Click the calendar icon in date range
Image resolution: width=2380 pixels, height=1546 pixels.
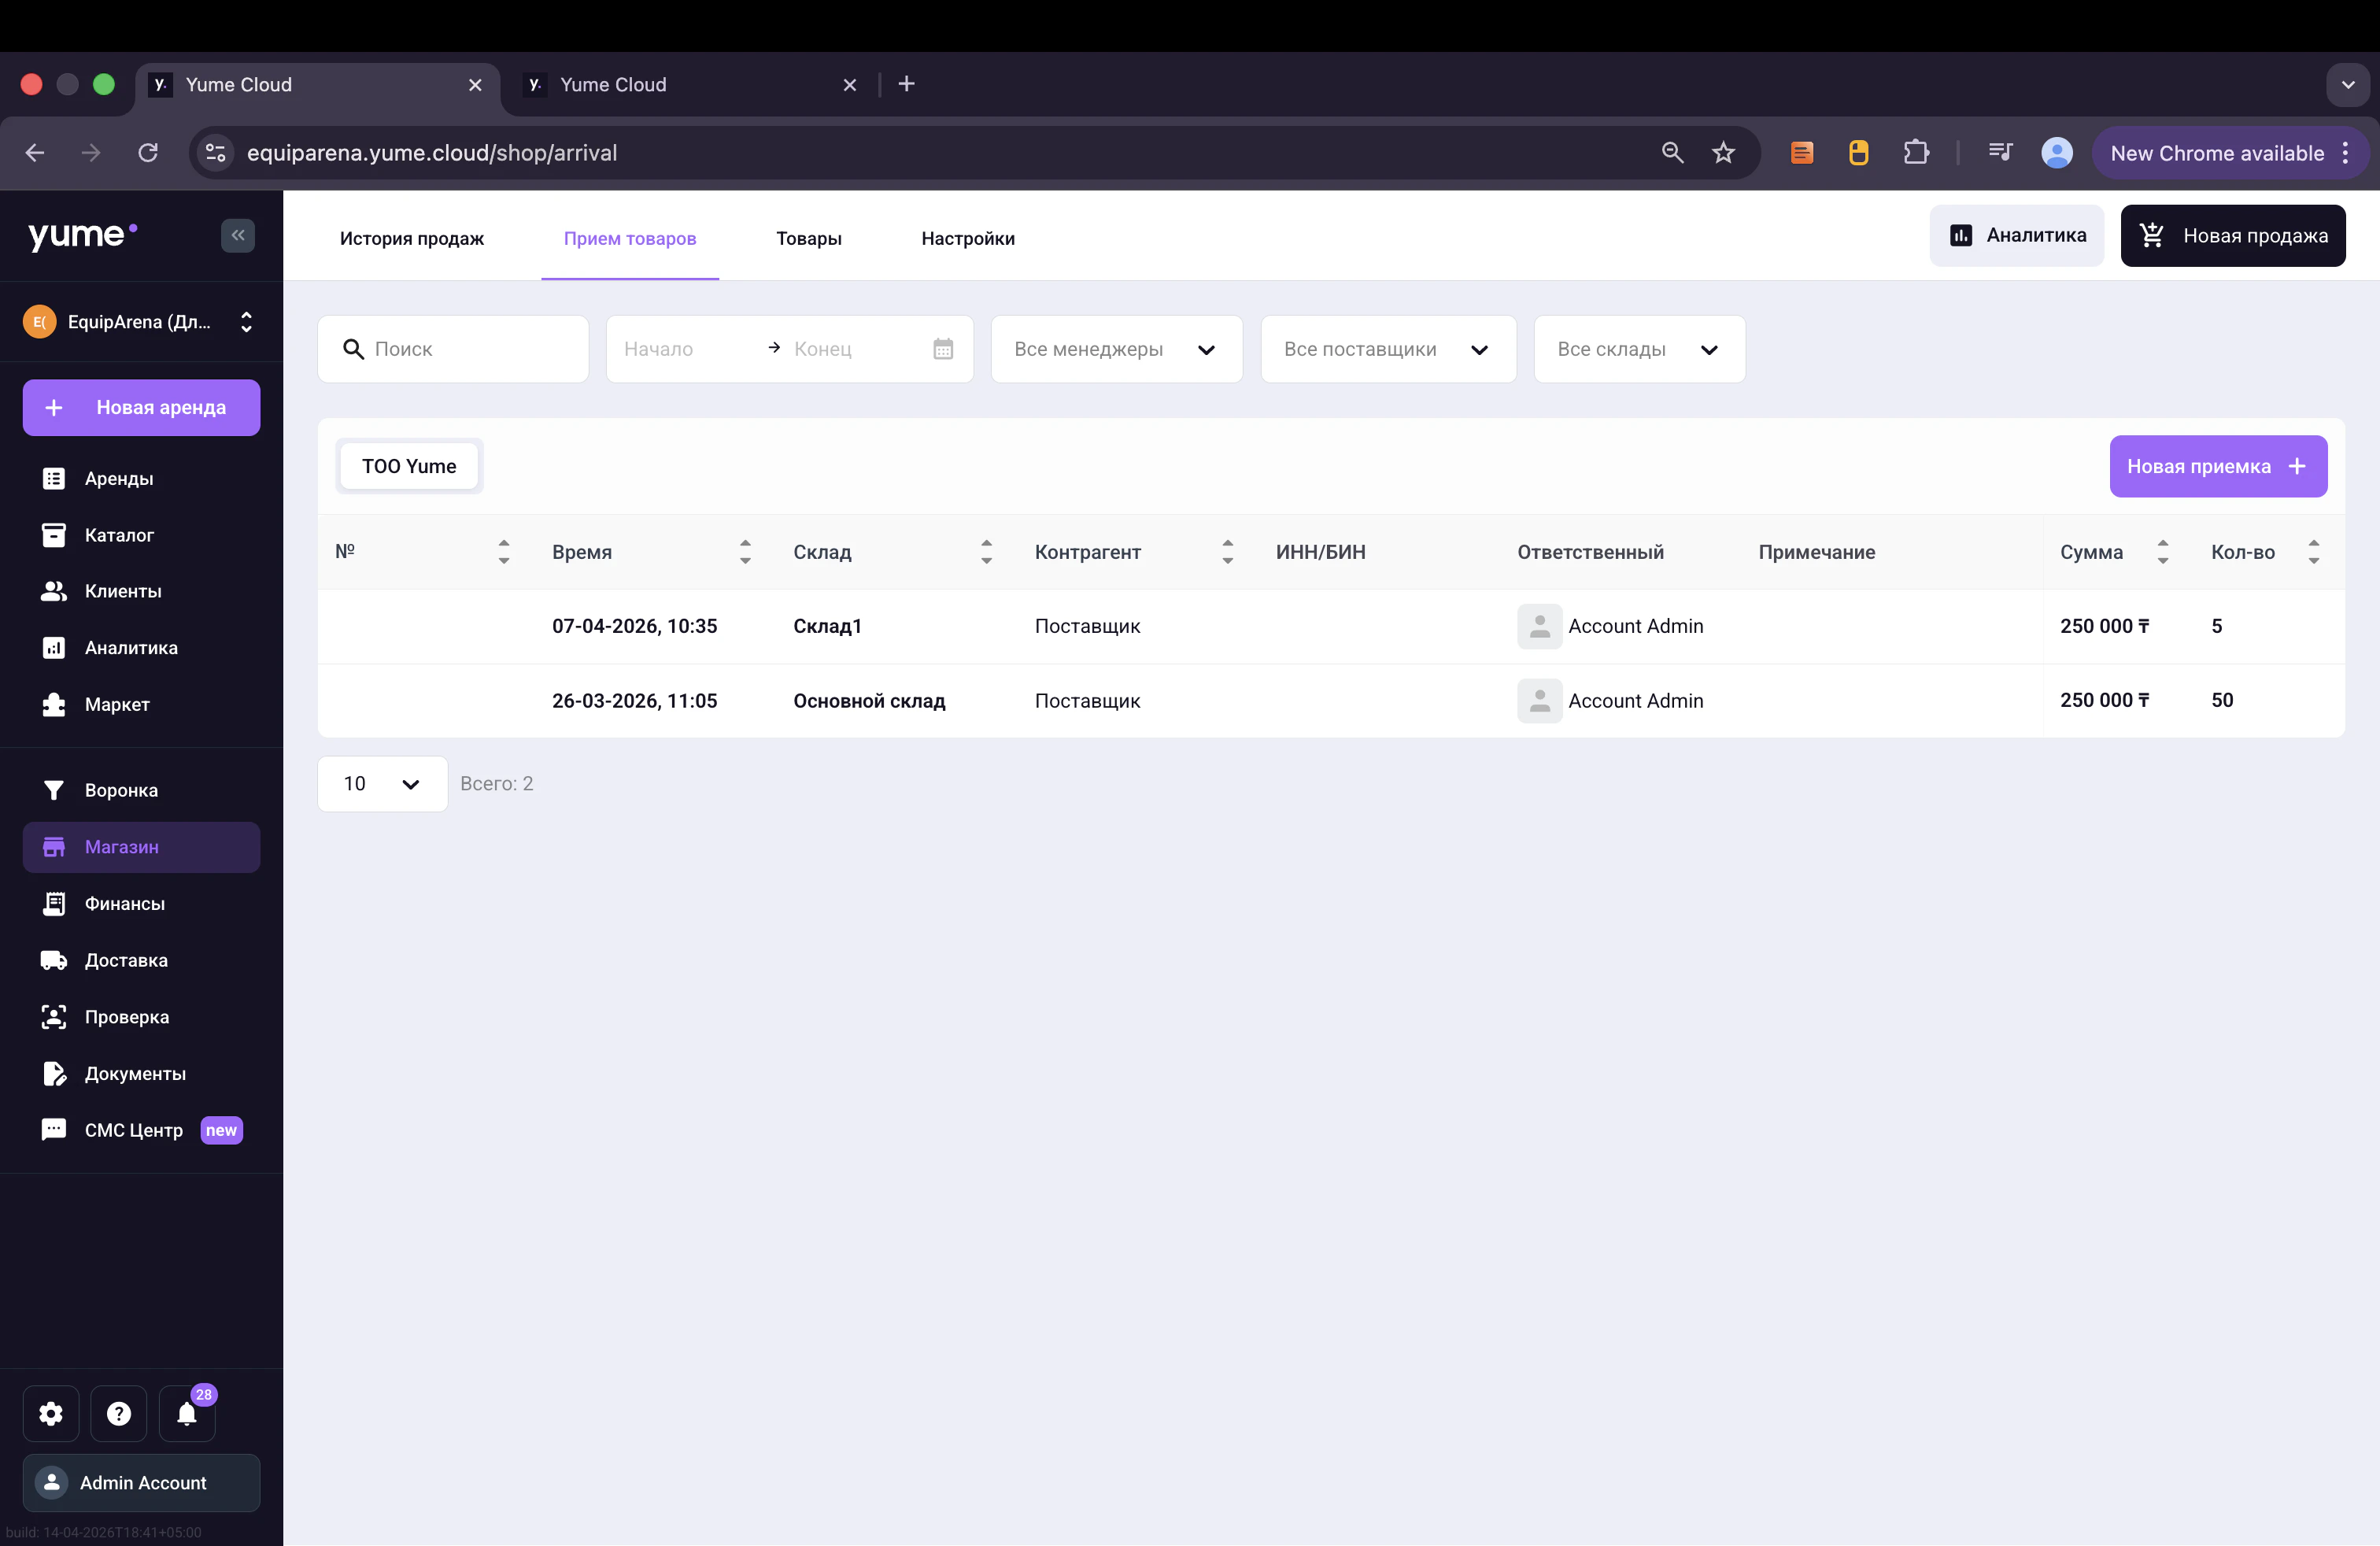[942, 349]
